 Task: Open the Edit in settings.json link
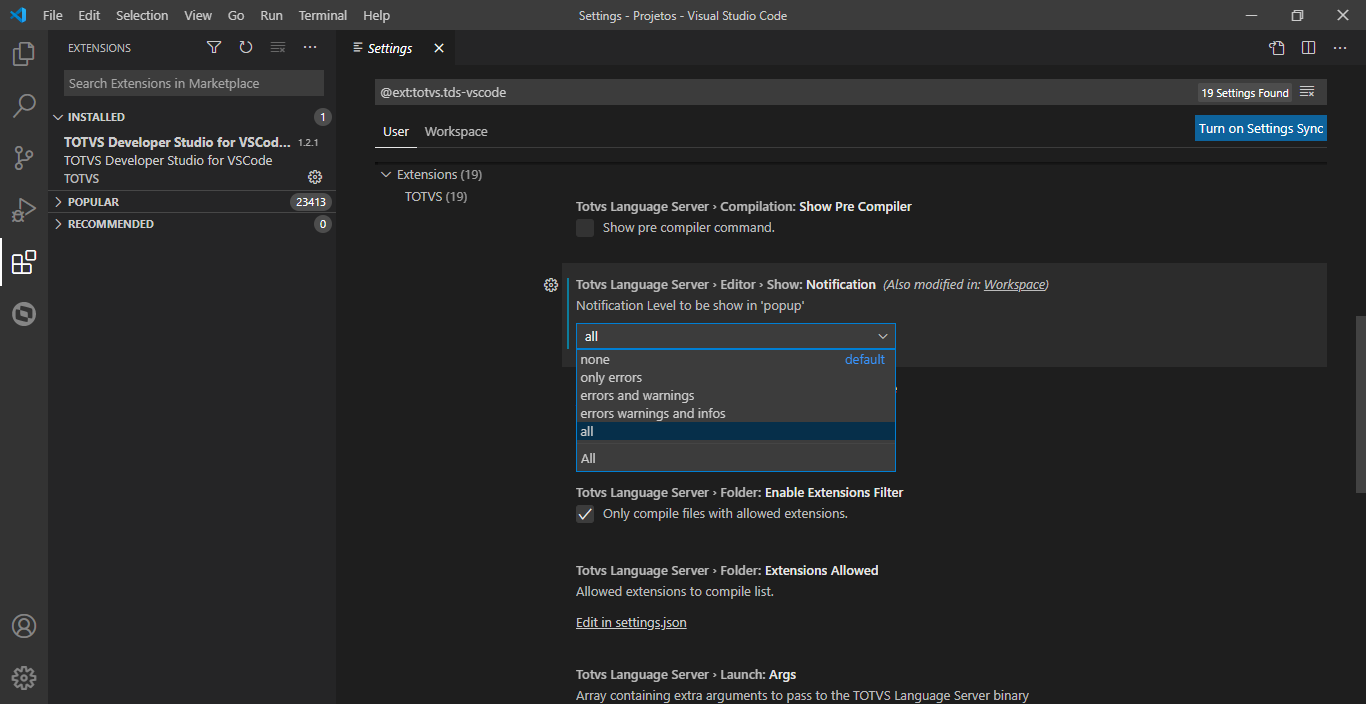(x=631, y=622)
